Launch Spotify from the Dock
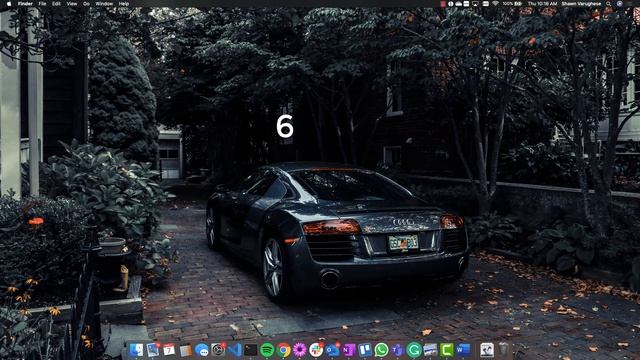 coord(267,350)
